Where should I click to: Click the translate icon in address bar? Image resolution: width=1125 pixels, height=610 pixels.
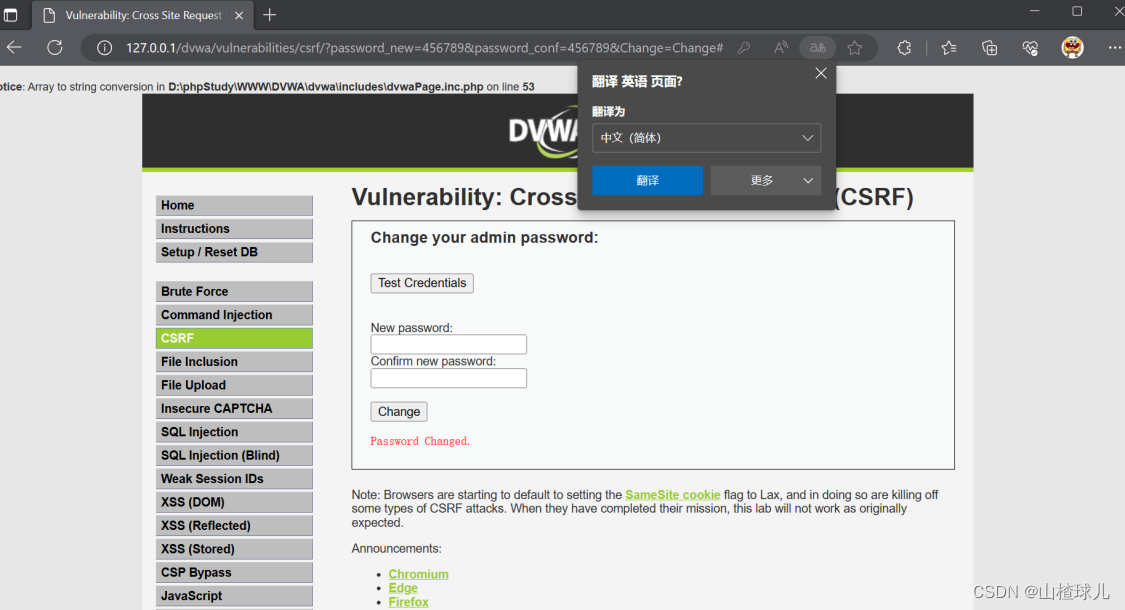[x=818, y=48]
